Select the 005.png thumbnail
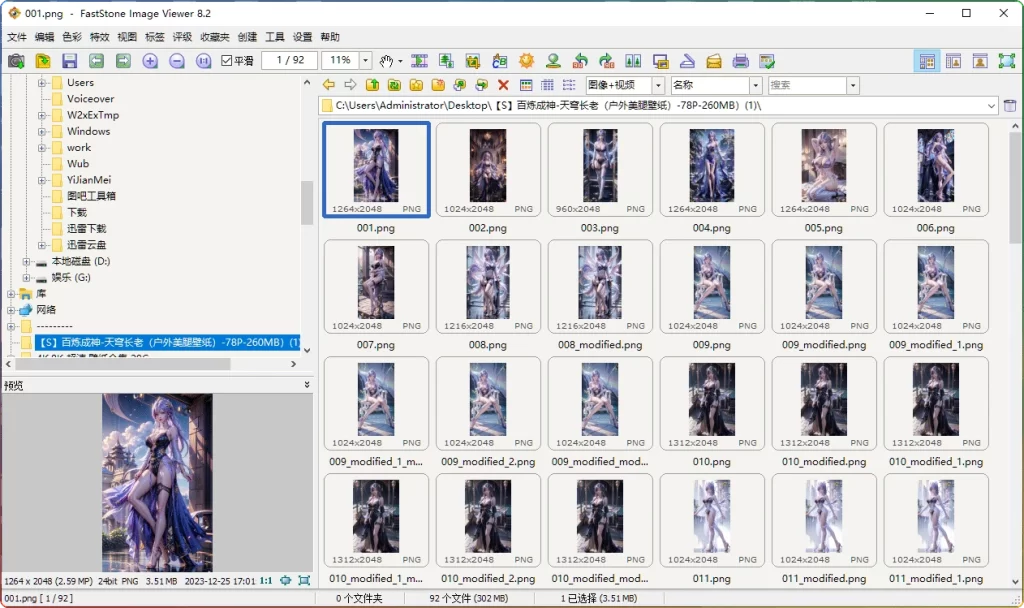 [x=823, y=168]
